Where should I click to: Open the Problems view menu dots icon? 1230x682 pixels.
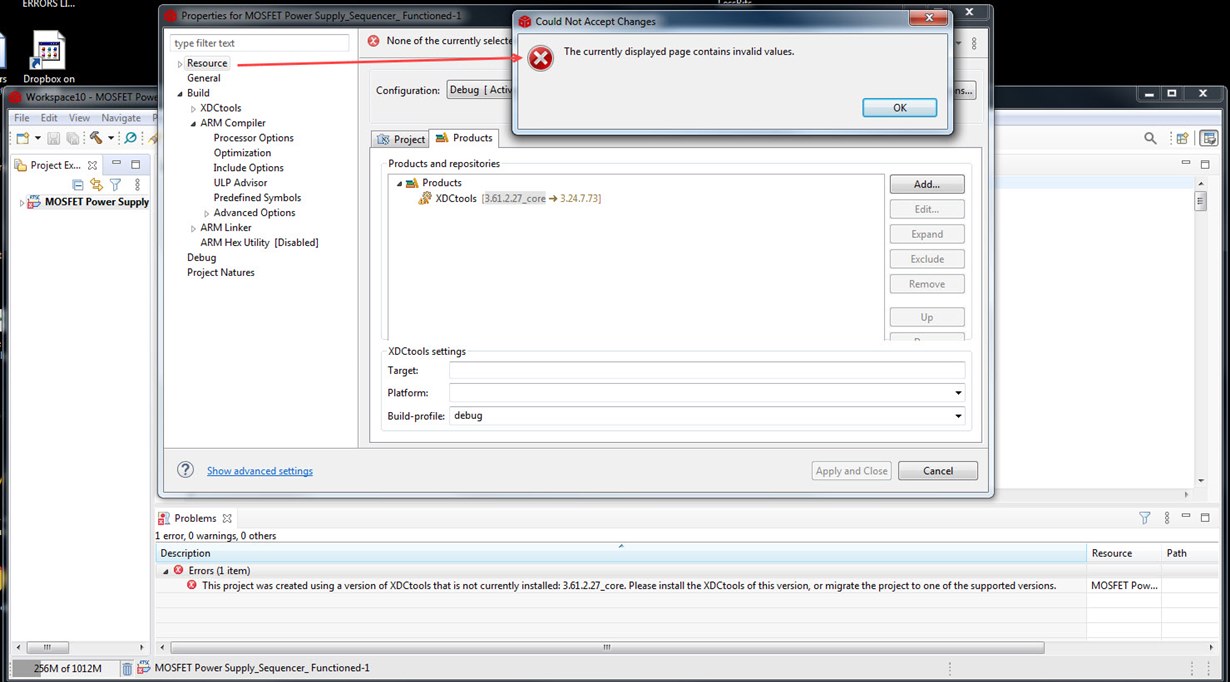click(1167, 518)
